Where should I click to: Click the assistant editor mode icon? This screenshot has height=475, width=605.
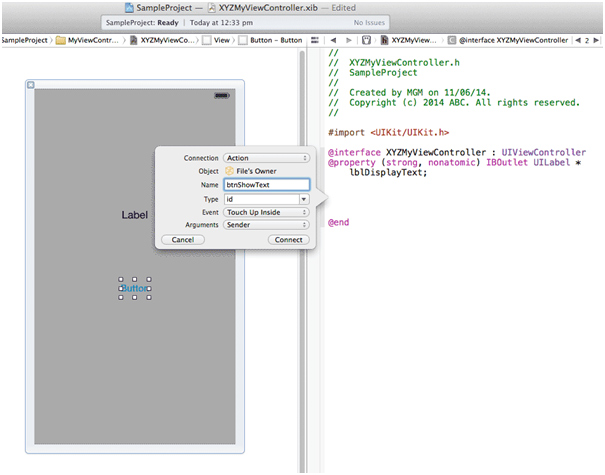click(366, 40)
